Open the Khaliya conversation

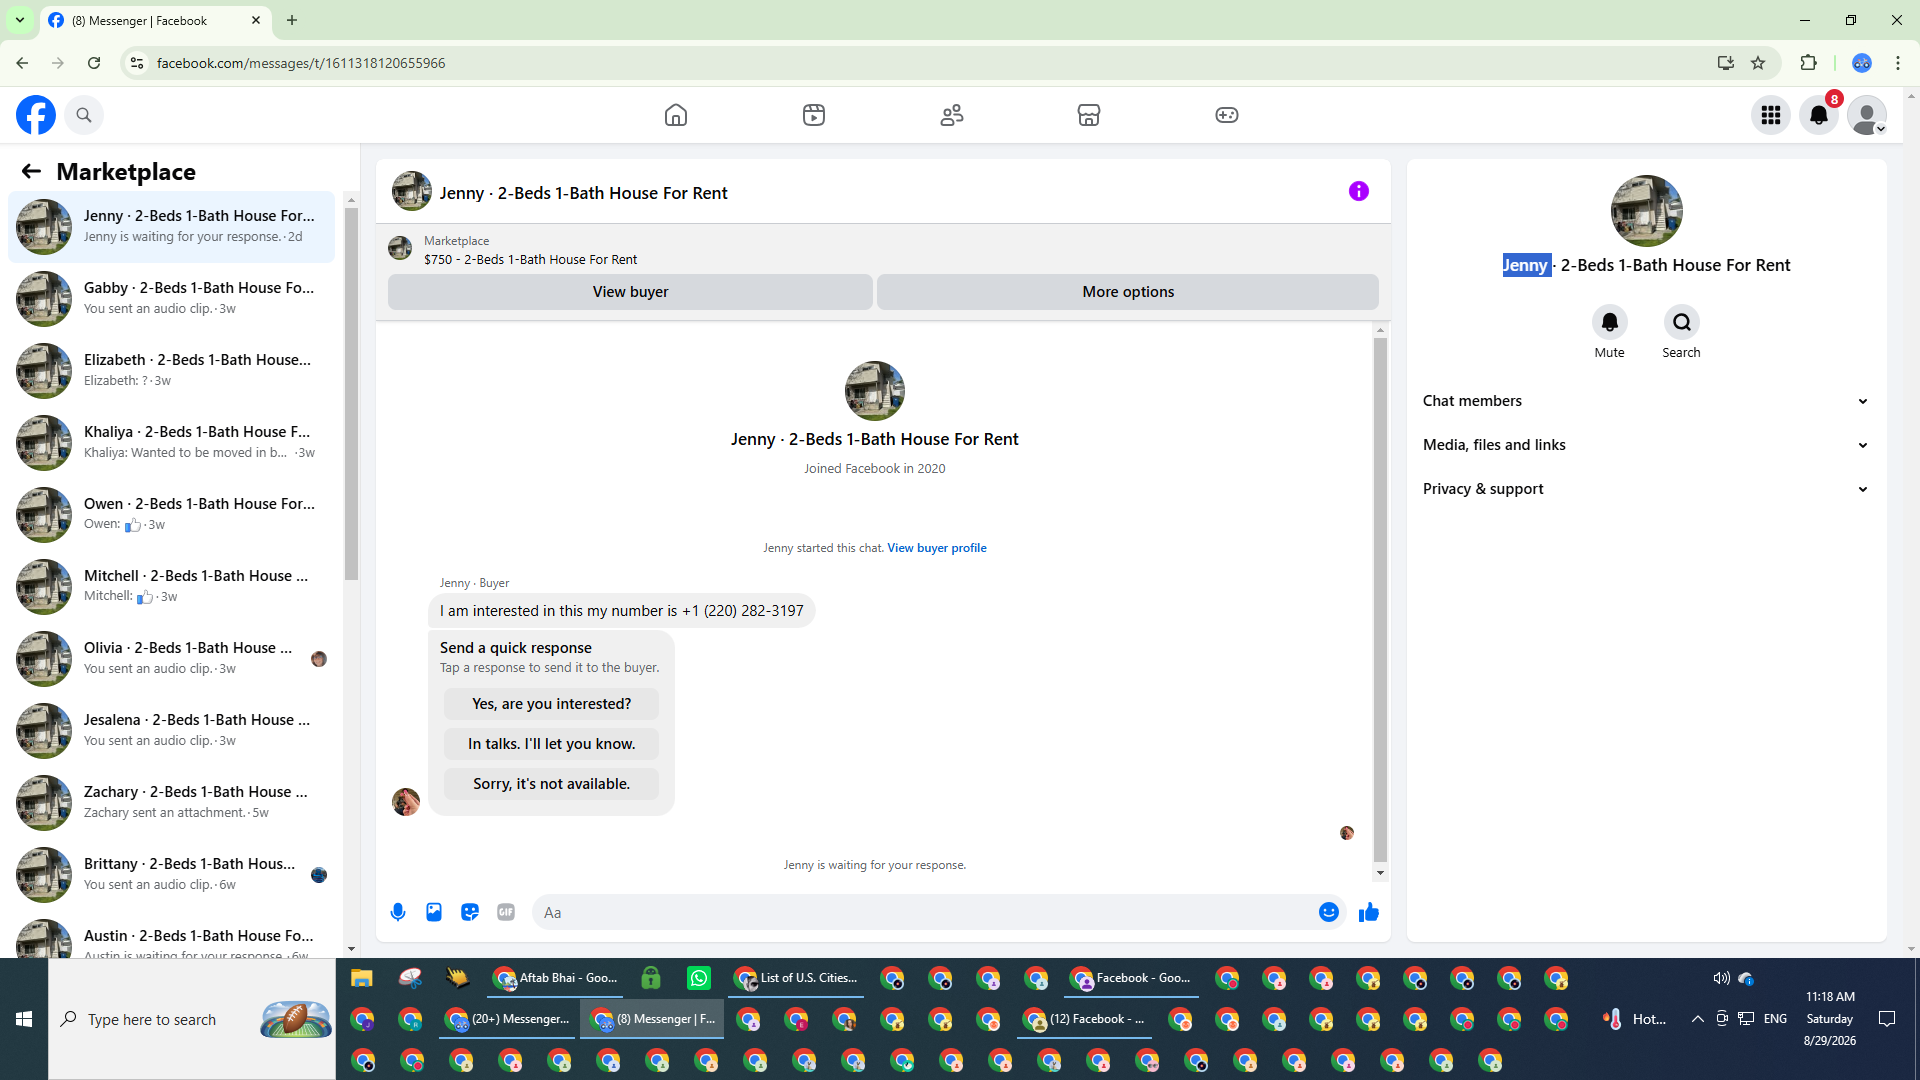tap(172, 443)
